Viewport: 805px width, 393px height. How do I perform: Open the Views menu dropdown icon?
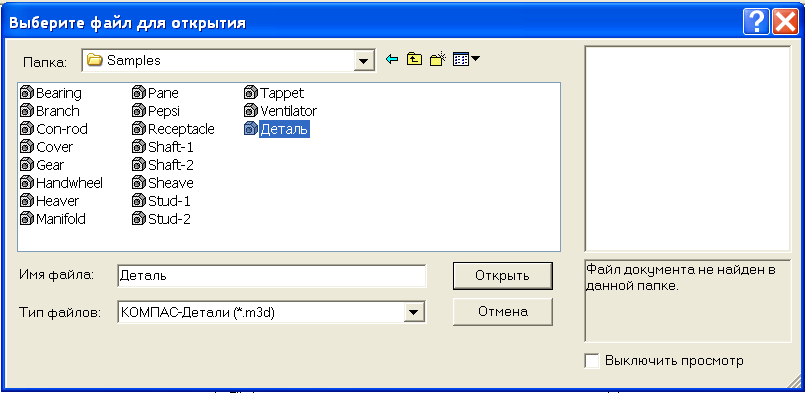466,60
